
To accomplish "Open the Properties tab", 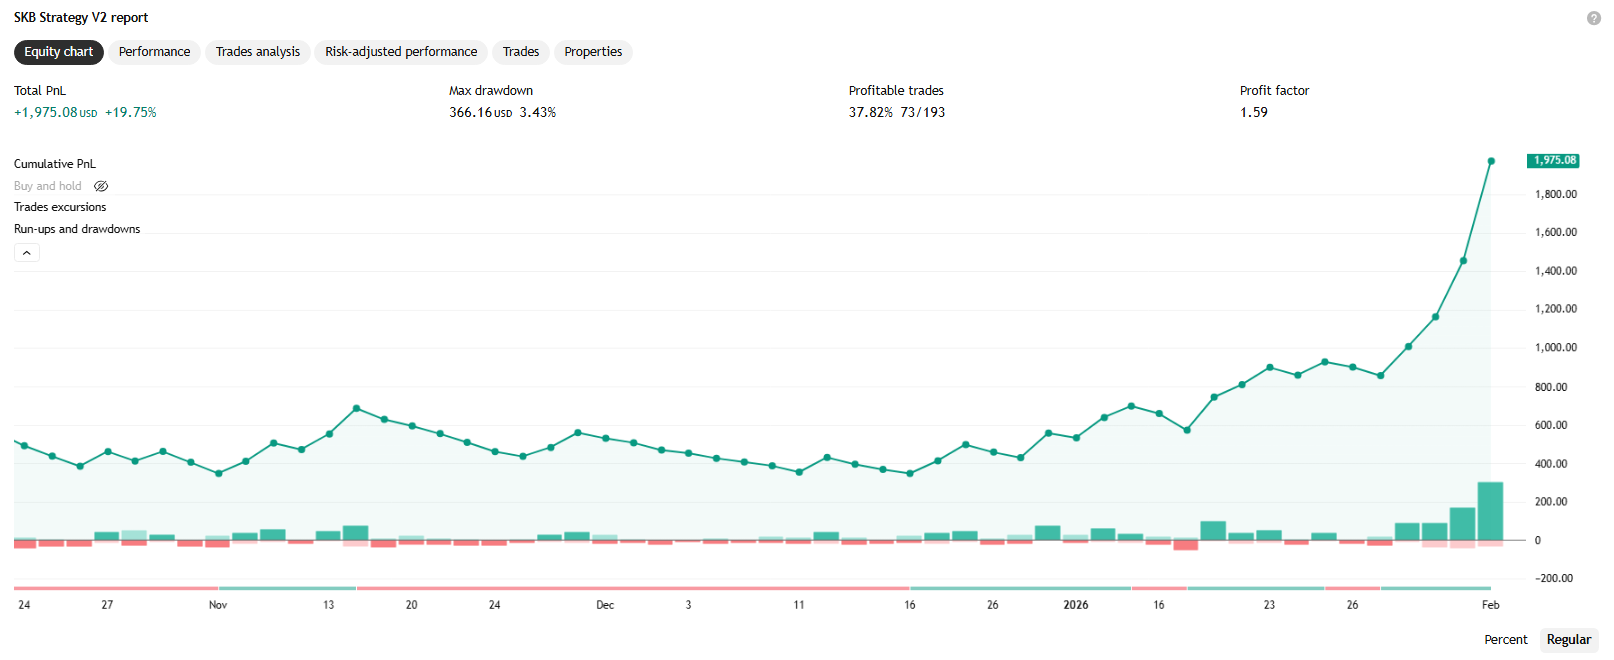I will point(593,52).
